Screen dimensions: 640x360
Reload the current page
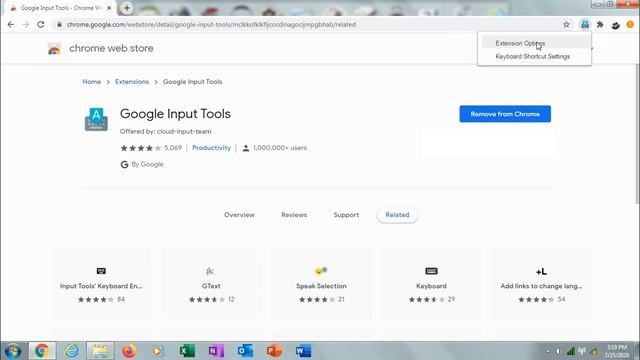point(41,24)
